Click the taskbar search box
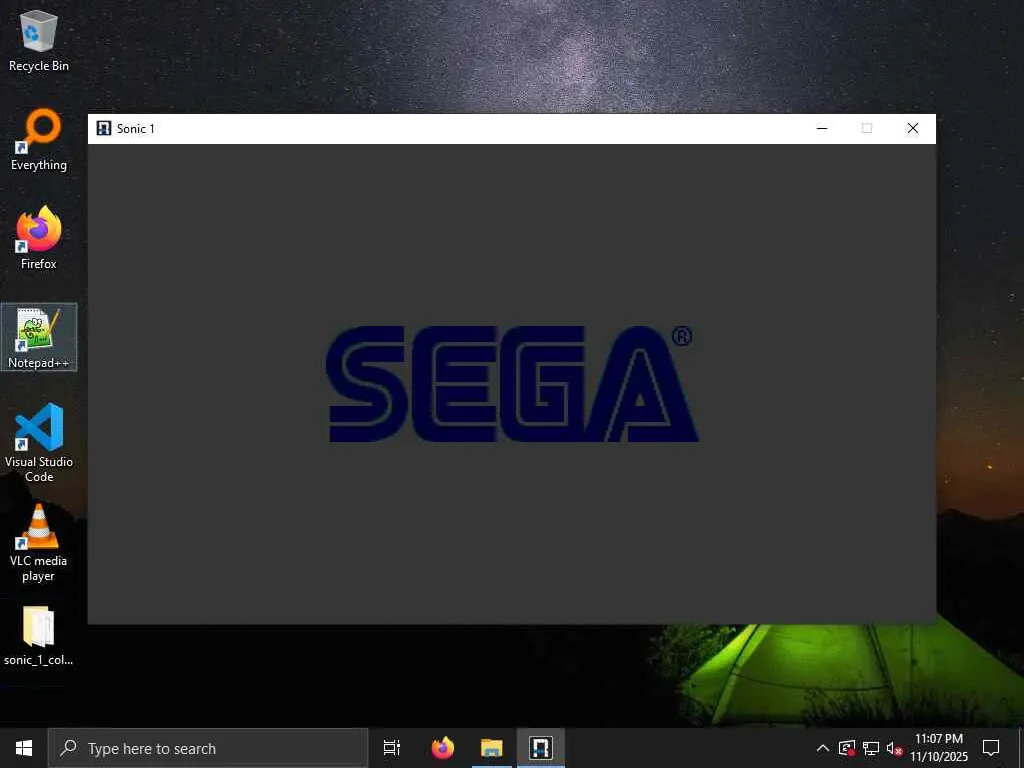The width and height of the screenshot is (1024, 768). 208,748
